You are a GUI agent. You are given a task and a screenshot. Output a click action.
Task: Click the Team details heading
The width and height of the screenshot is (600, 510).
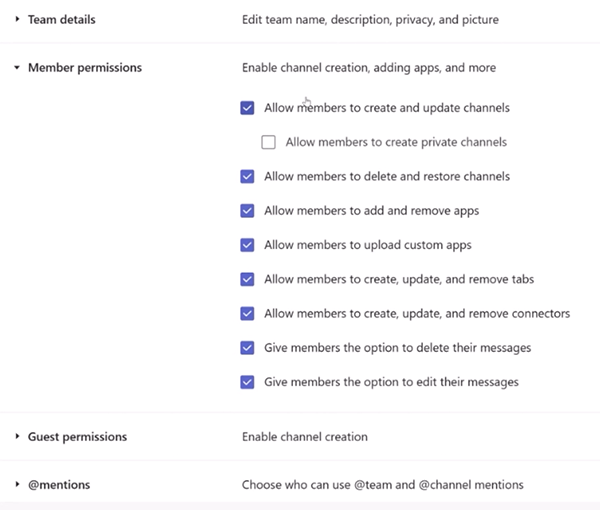(x=62, y=20)
